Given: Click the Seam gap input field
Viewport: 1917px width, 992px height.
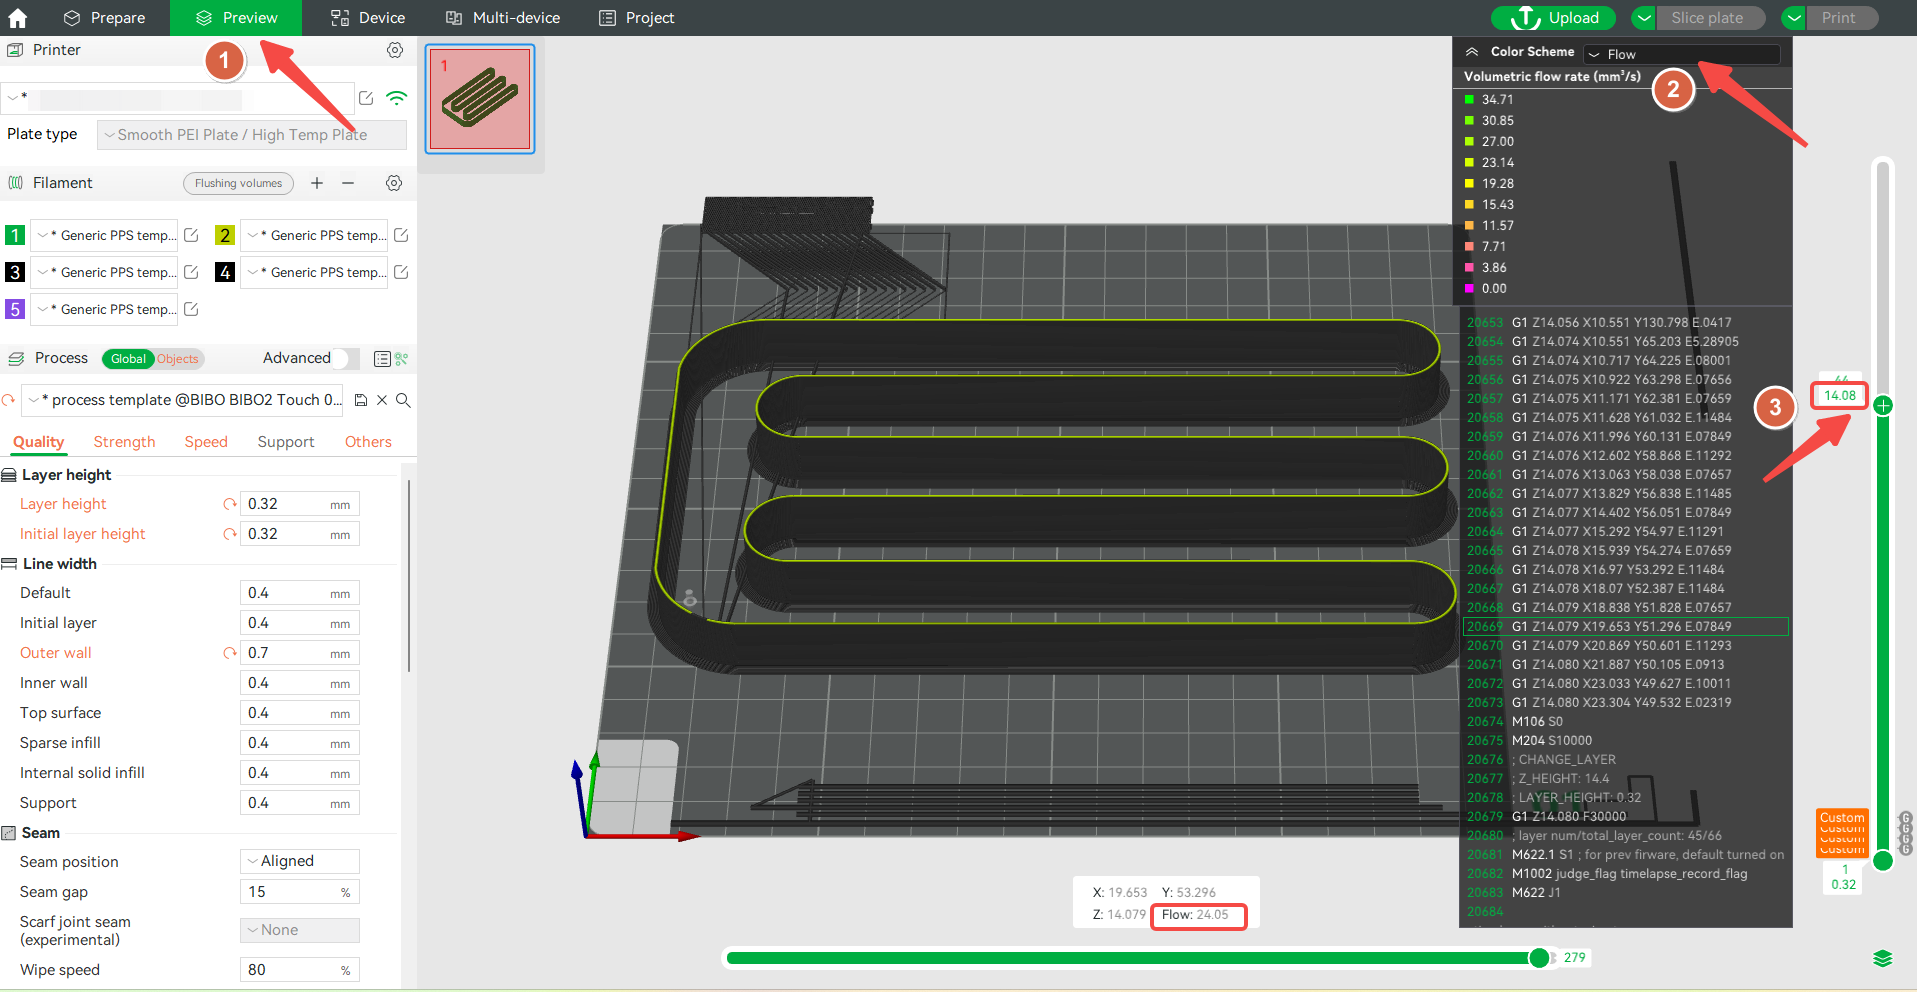Looking at the screenshot, I should point(300,892).
